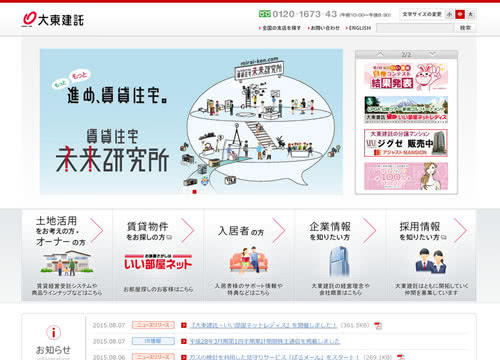Open the ENGLISH language link
The image size is (500, 360).
[360, 28]
